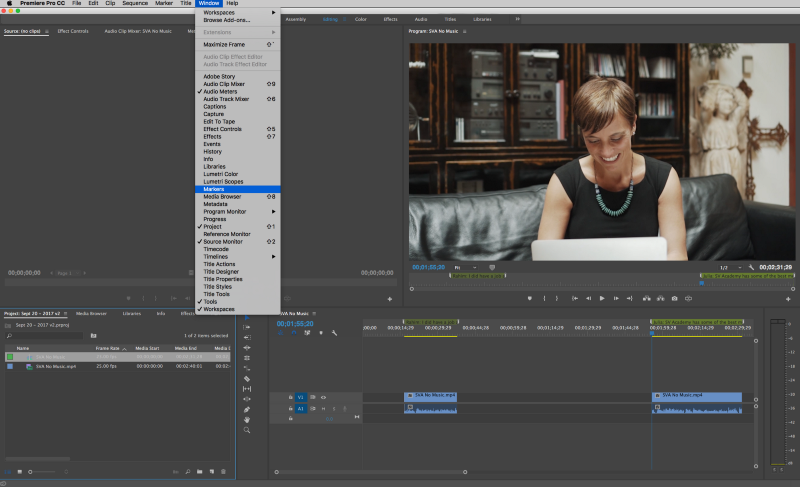Select the Slip tool
Screen dimensions: 800x487
pyautogui.click(x=247, y=389)
